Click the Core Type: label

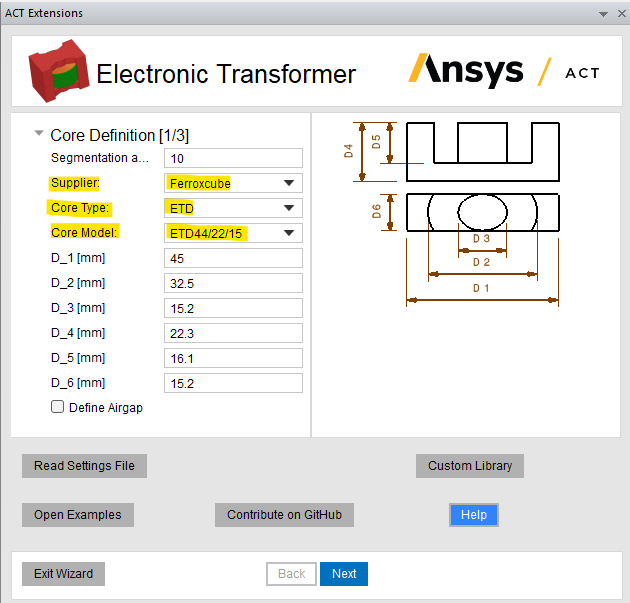pyautogui.click(x=80, y=208)
